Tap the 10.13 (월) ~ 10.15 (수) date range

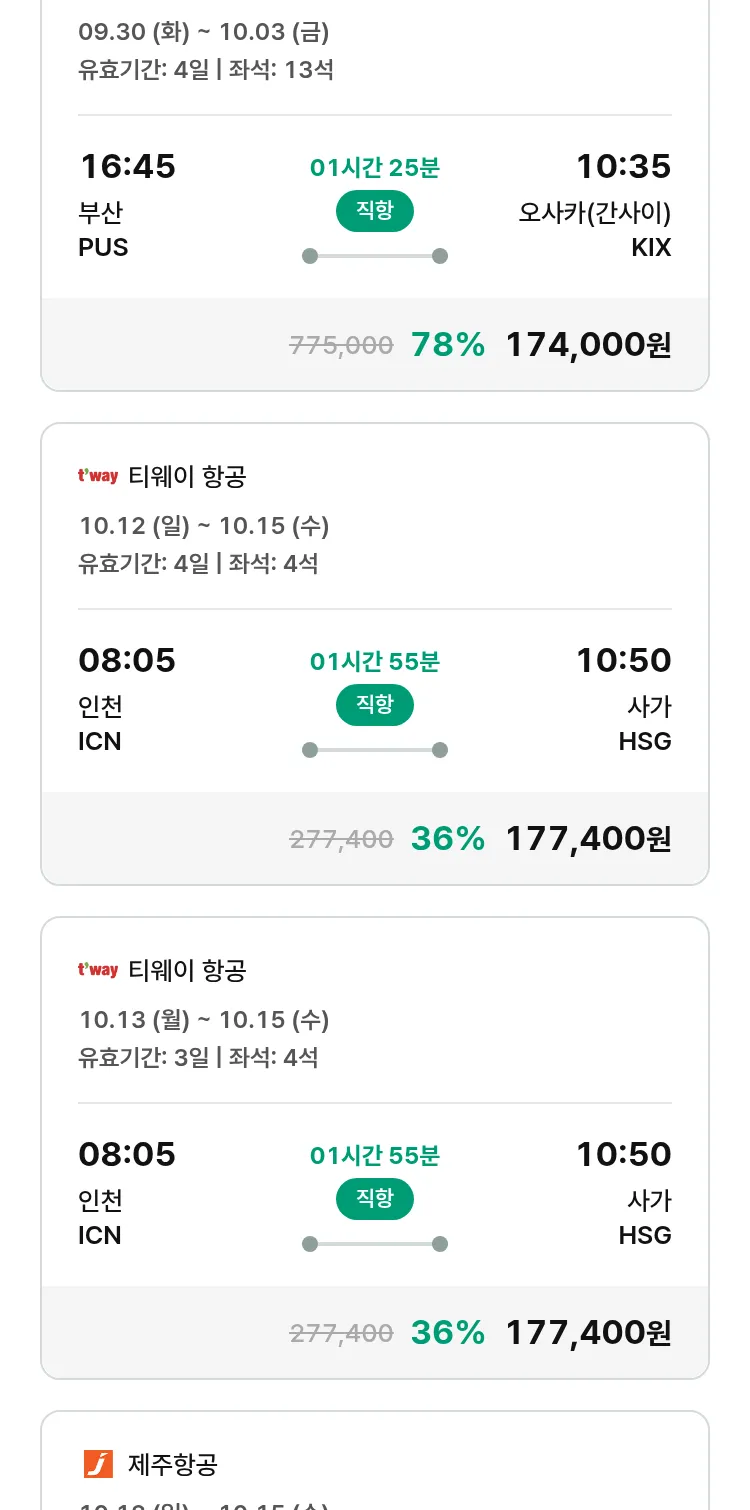[204, 1020]
